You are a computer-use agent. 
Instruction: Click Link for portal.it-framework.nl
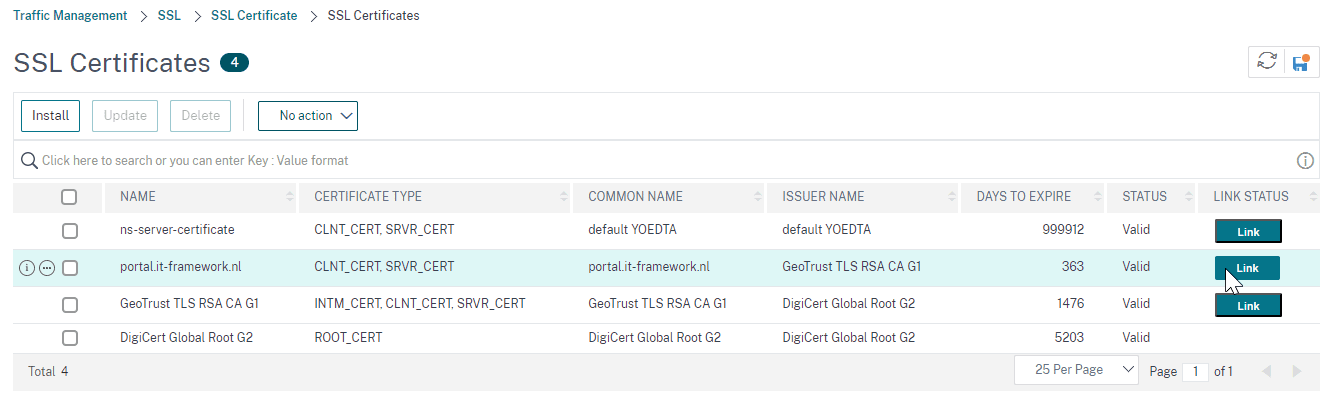[x=1248, y=268]
